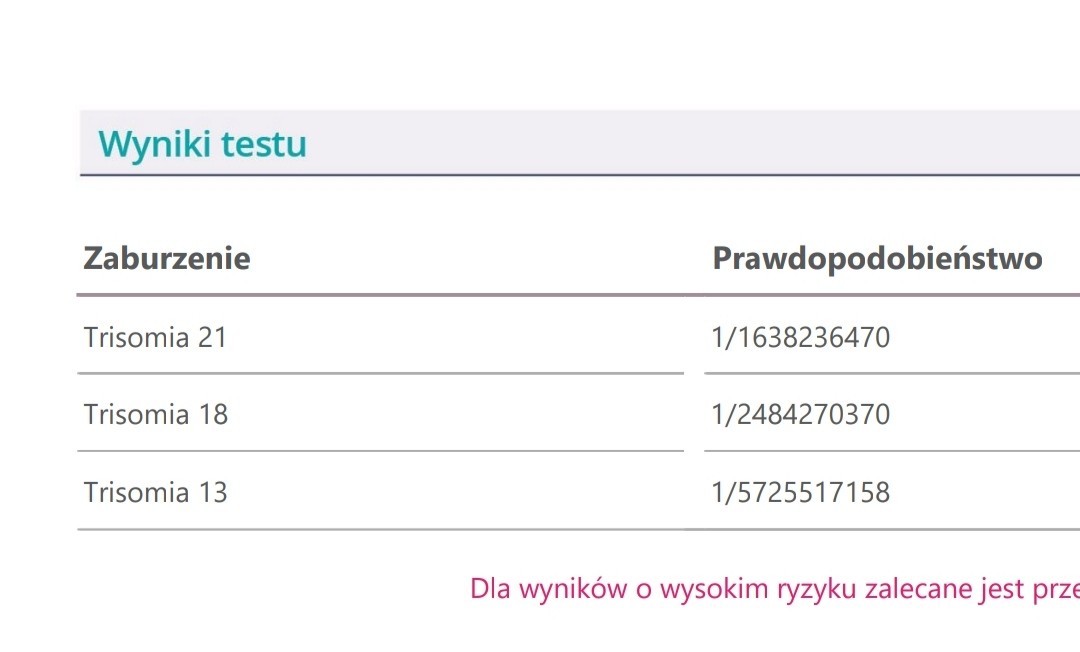Click the number 13 after Trisomia
The height and width of the screenshot is (652, 1080).
click(213, 493)
